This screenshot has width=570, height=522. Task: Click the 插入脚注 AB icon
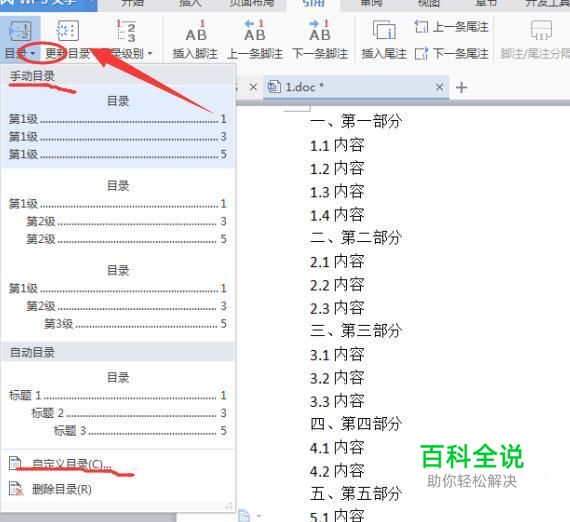pos(196,31)
